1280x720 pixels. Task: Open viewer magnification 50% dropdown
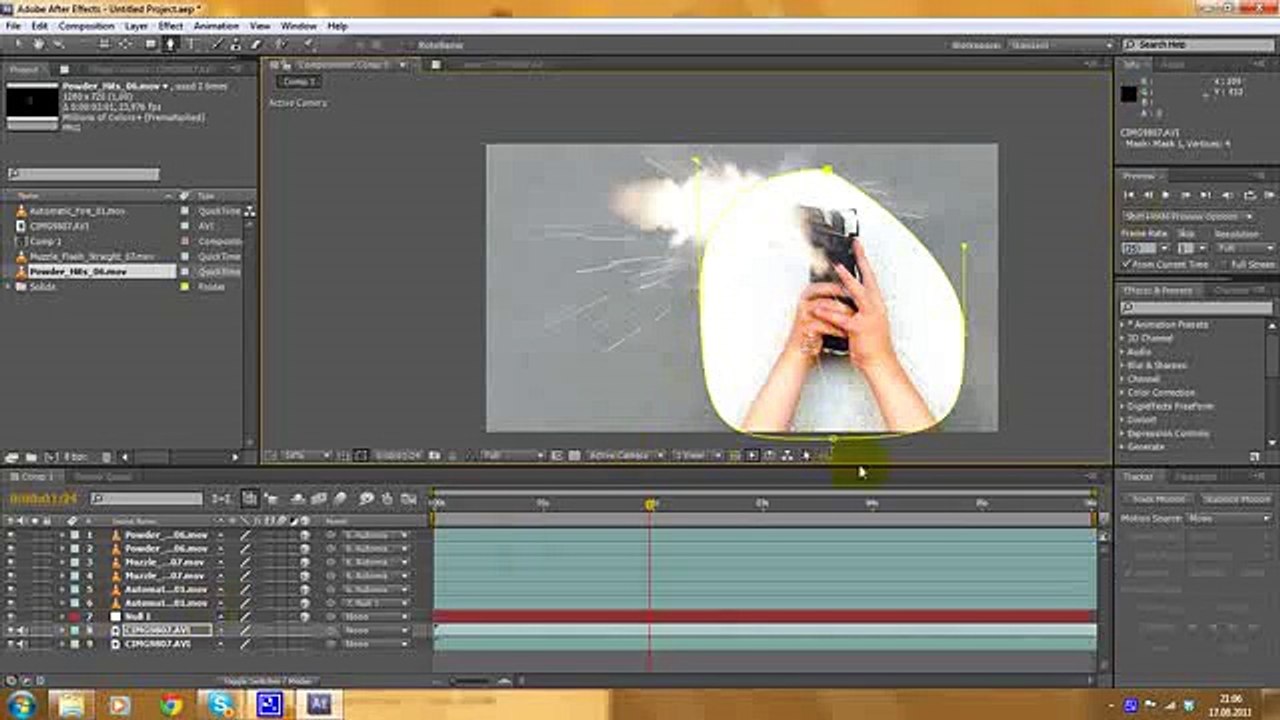[305, 456]
